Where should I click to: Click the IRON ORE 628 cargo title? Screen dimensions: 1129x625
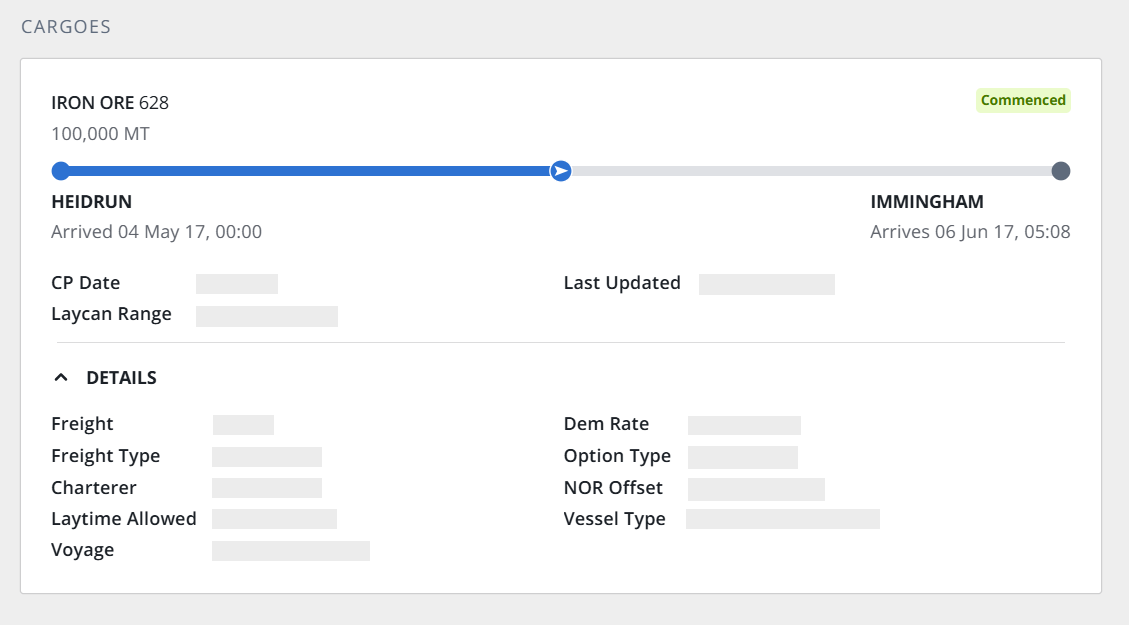[110, 103]
